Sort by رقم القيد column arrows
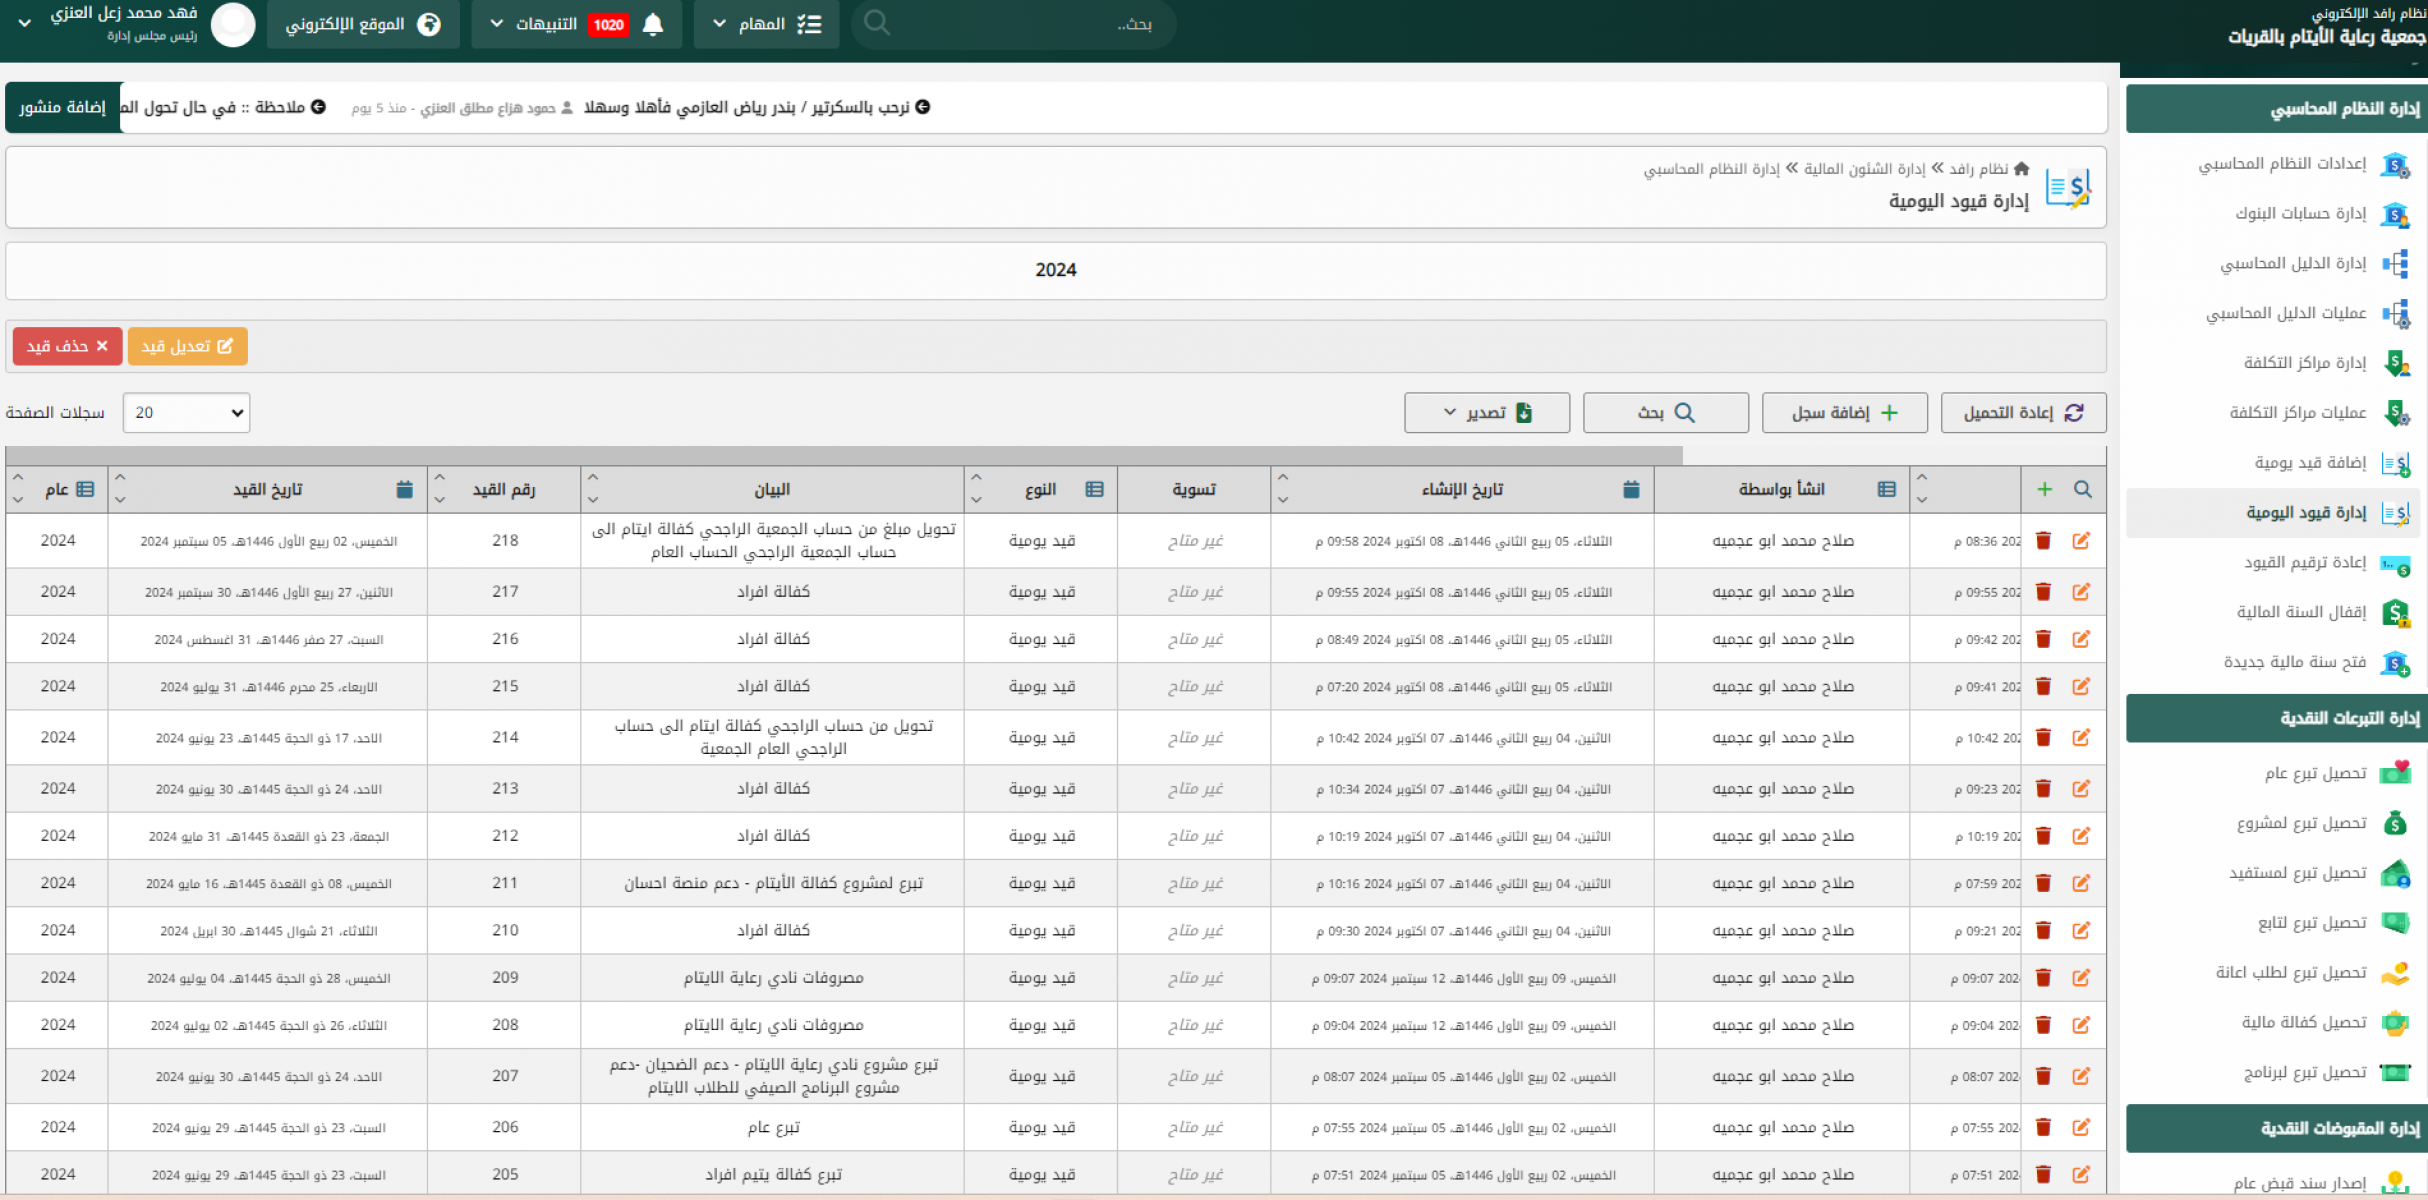Screen dimensions: 2428x1200 (440, 489)
